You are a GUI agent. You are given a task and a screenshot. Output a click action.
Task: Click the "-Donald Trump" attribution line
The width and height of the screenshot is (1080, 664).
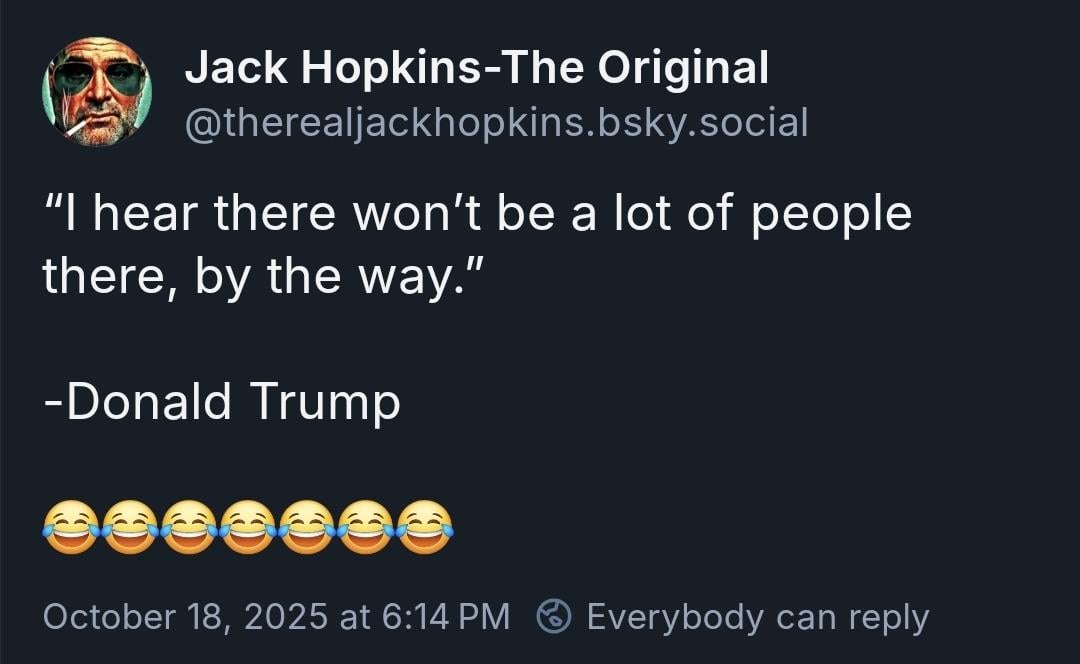coord(222,402)
